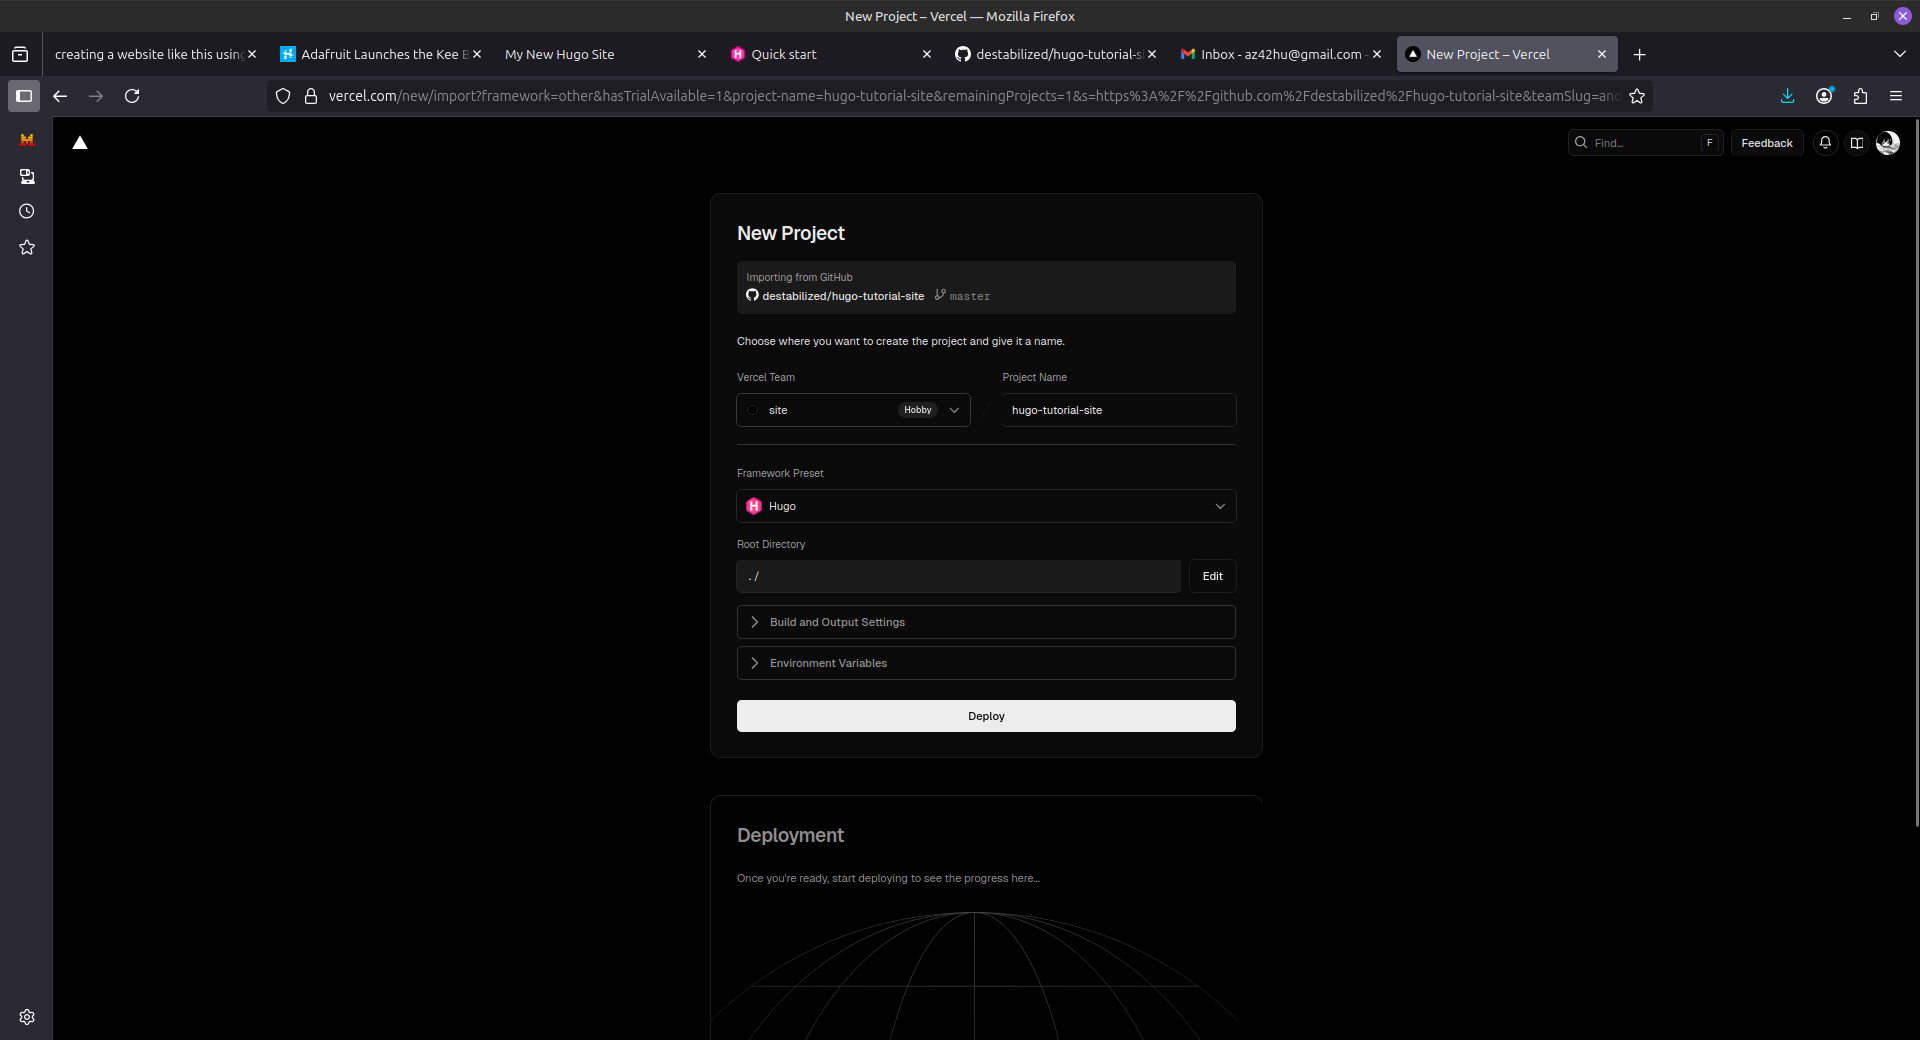Click the Vercel triangle logo
The width and height of the screenshot is (1920, 1040).
coord(80,143)
